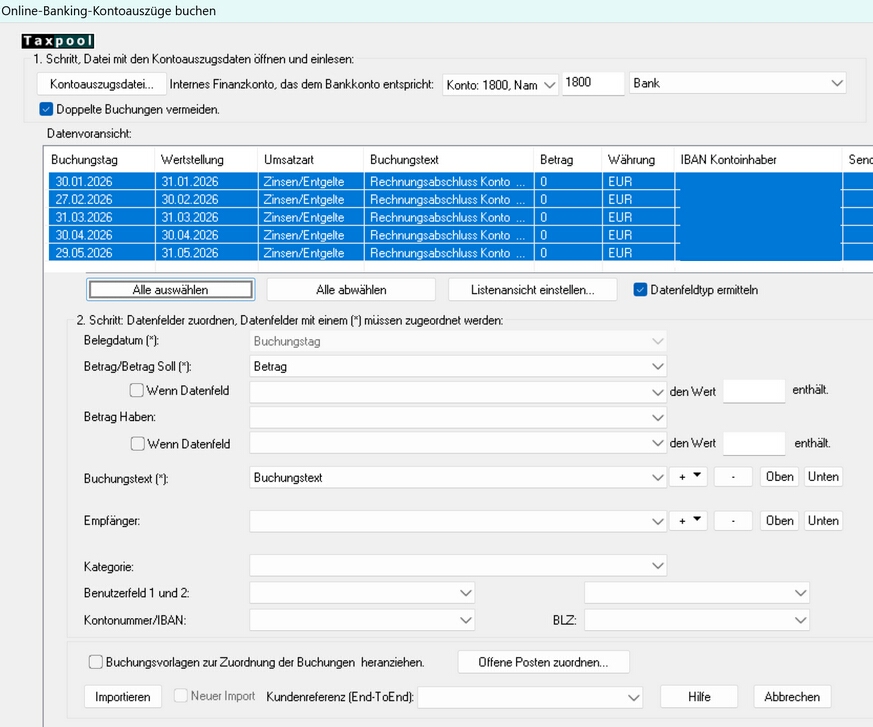The height and width of the screenshot is (727, 873).
Task: Click the Alle auswählen button
Action: click(170, 289)
